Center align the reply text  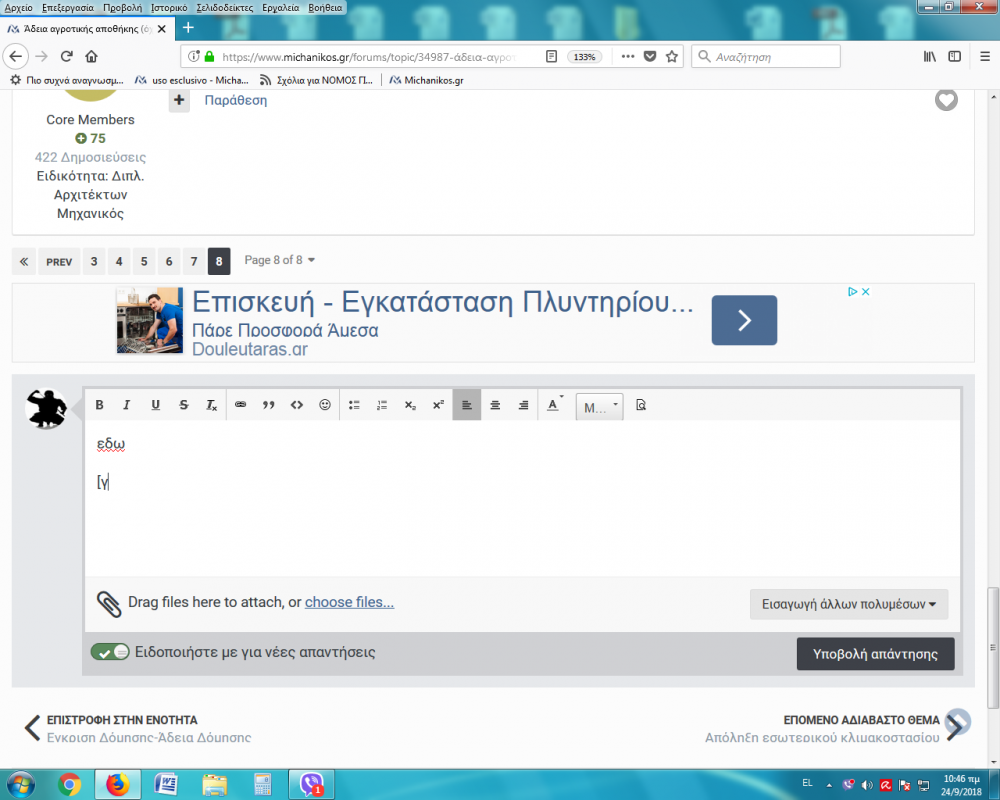[495, 405]
